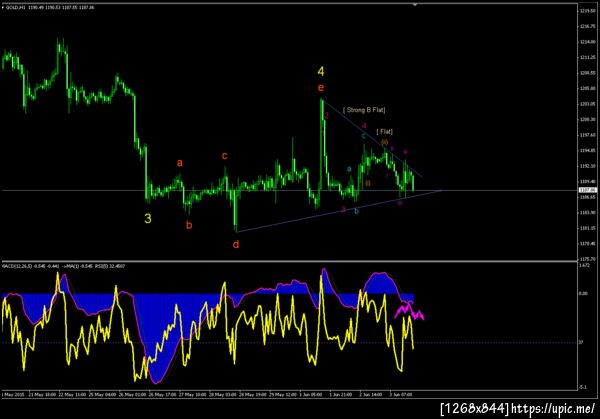This screenshot has height=419, width=600.
Task: Select the descending upper triangle trendline
Action: (x=371, y=138)
